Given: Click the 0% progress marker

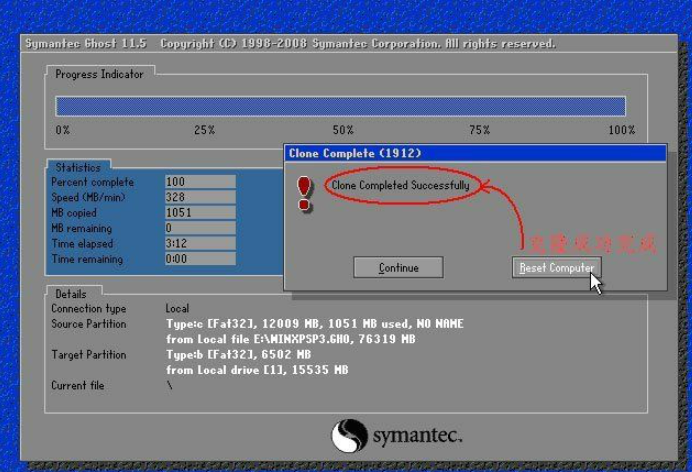Looking at the screenshot, I should tap(63, 130).
